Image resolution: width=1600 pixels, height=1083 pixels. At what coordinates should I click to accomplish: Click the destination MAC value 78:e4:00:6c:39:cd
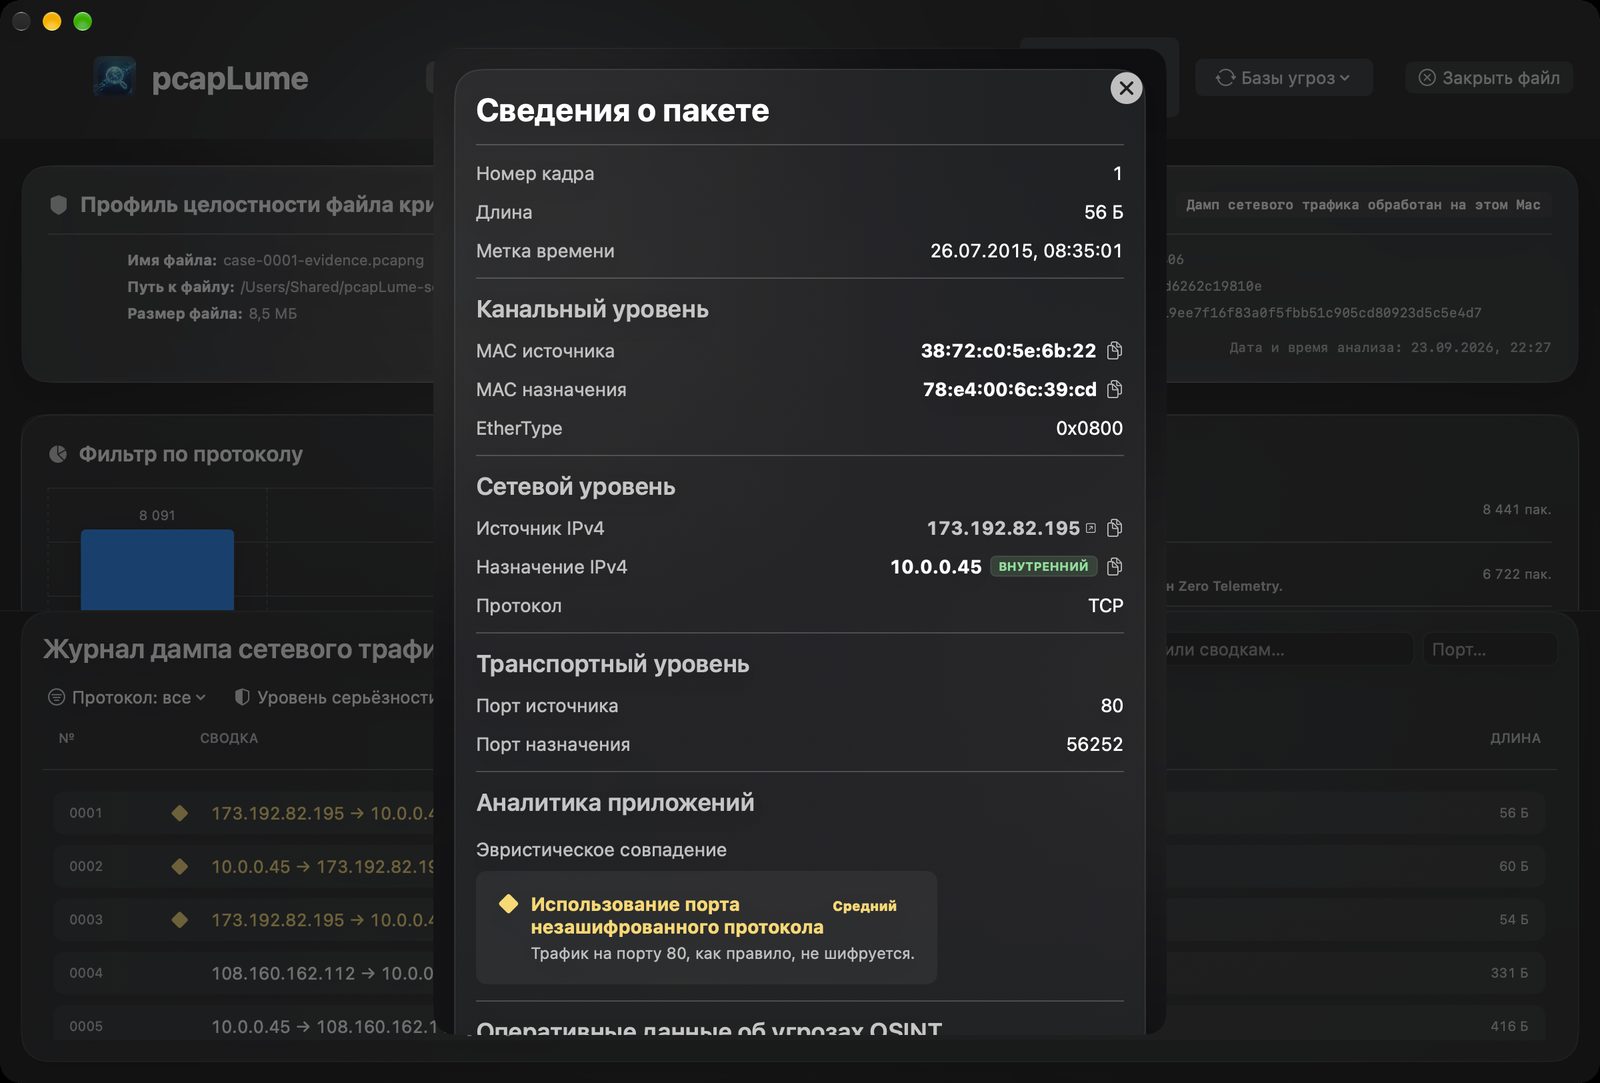point(1009,389)
